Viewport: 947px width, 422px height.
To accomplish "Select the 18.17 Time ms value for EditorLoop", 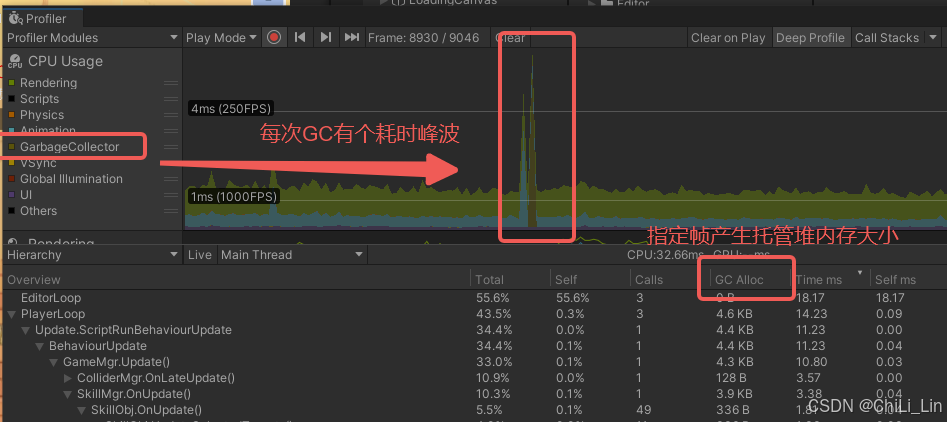I will (x=809, y=298).
